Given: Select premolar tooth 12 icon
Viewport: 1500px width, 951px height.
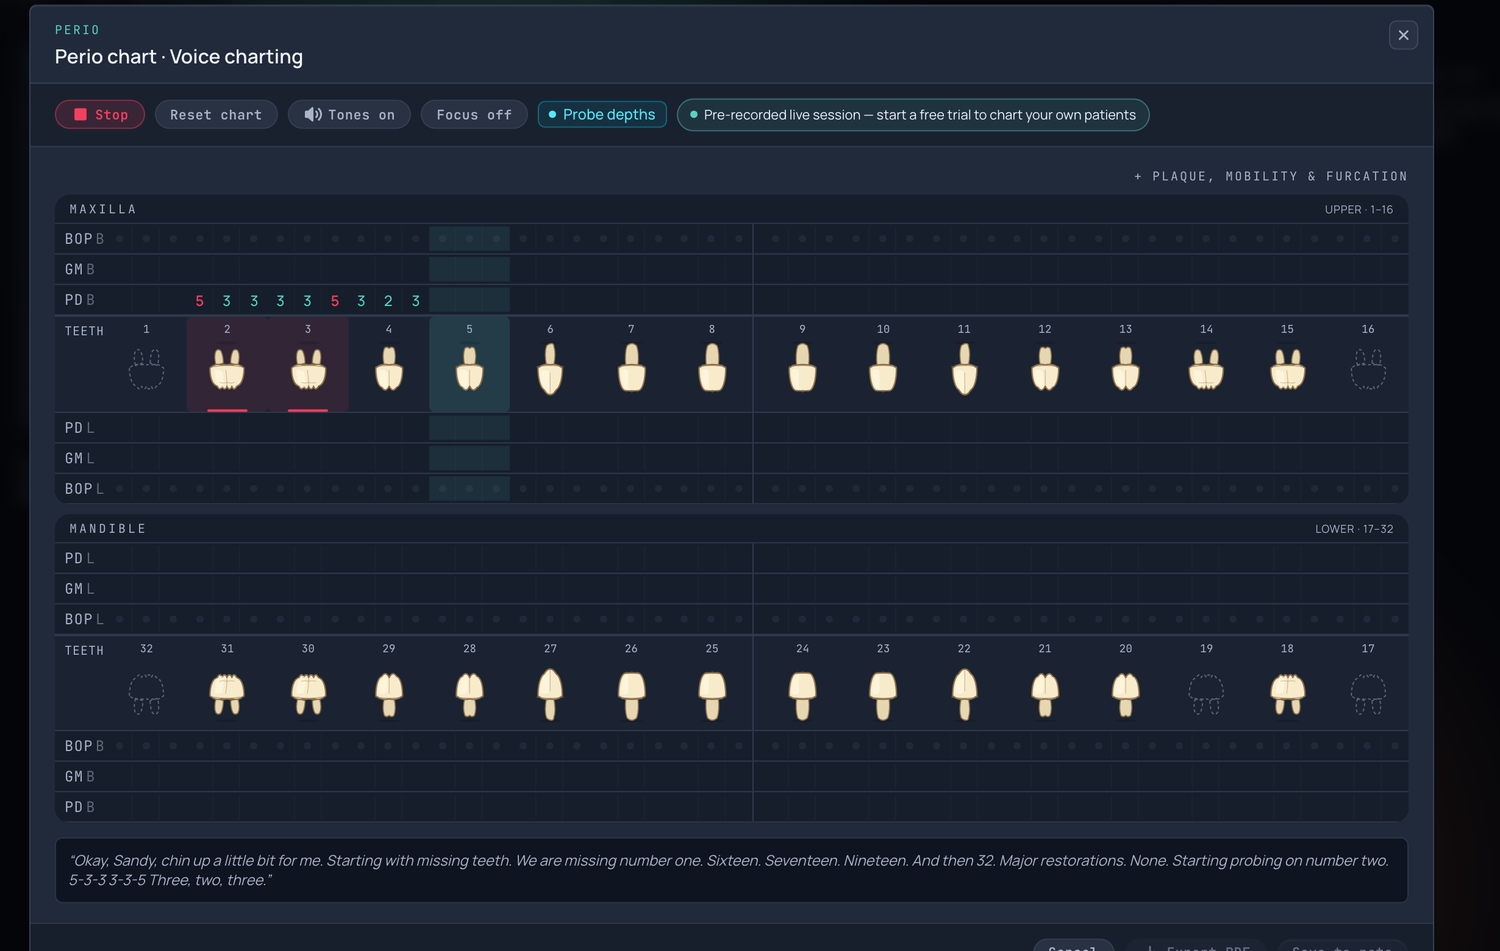Looking at the screenshot, I should tap(1045, 369).
